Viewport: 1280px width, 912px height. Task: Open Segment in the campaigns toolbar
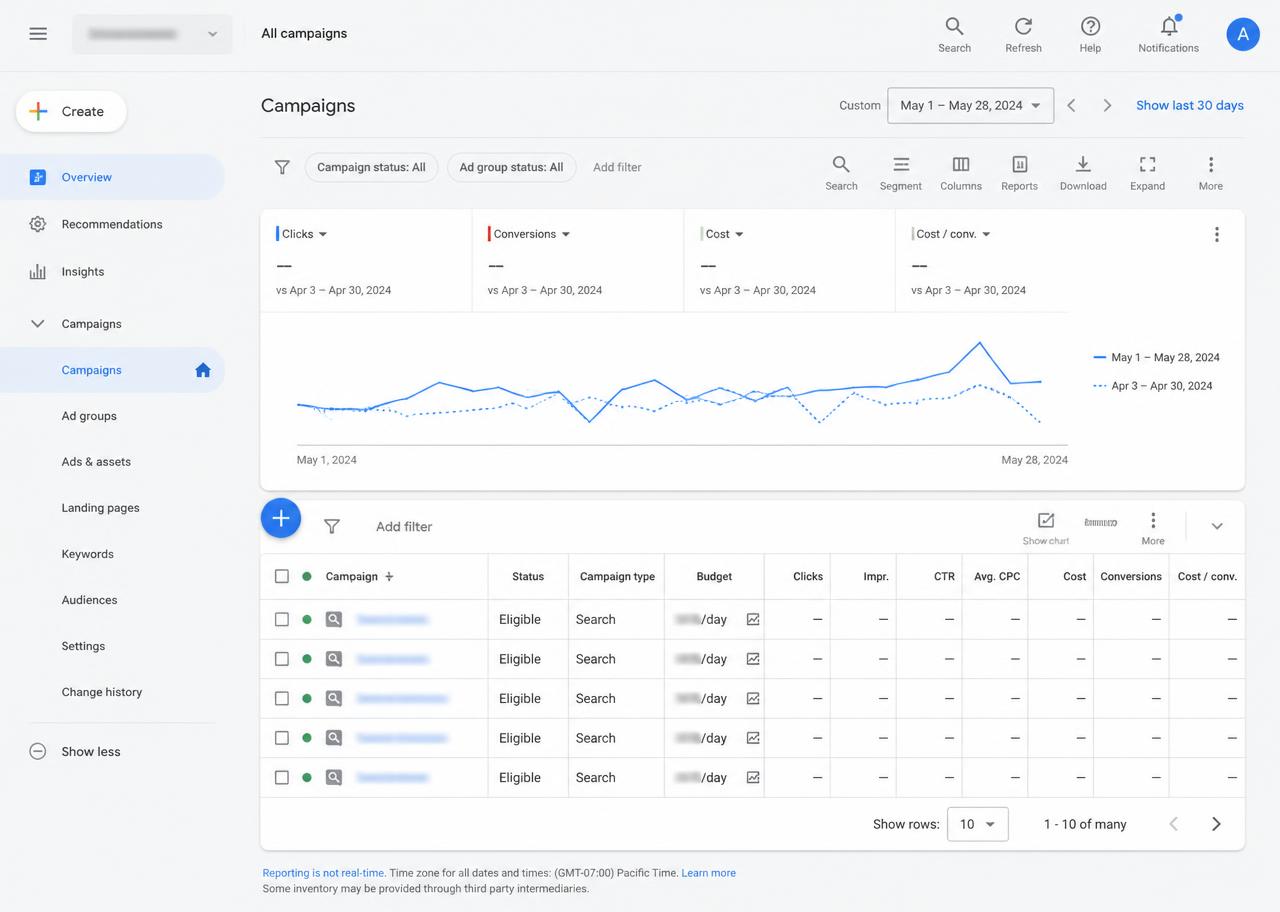(901, 173)
